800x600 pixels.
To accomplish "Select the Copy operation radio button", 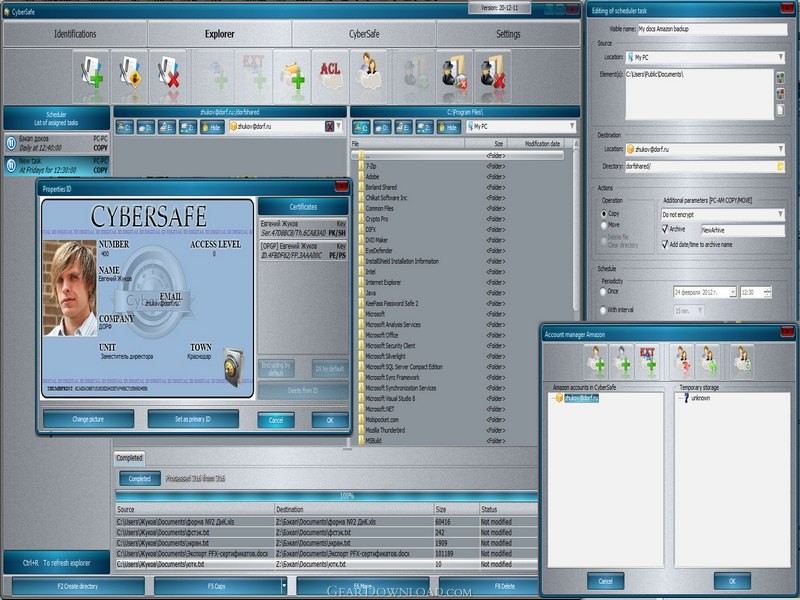I will (x=604, y=214).
